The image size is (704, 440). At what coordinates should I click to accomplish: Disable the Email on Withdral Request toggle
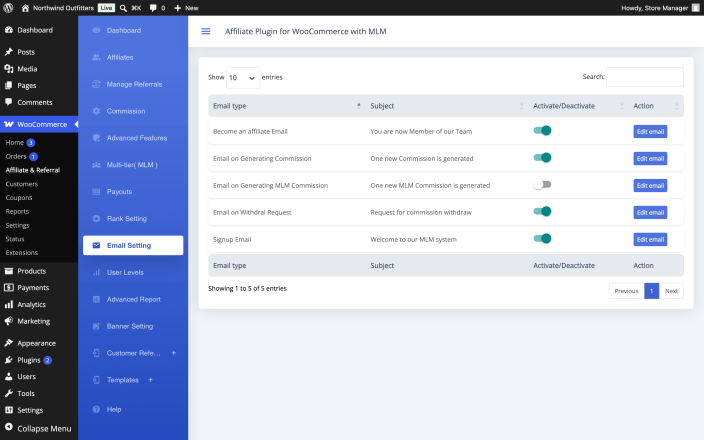pos(542,211)
